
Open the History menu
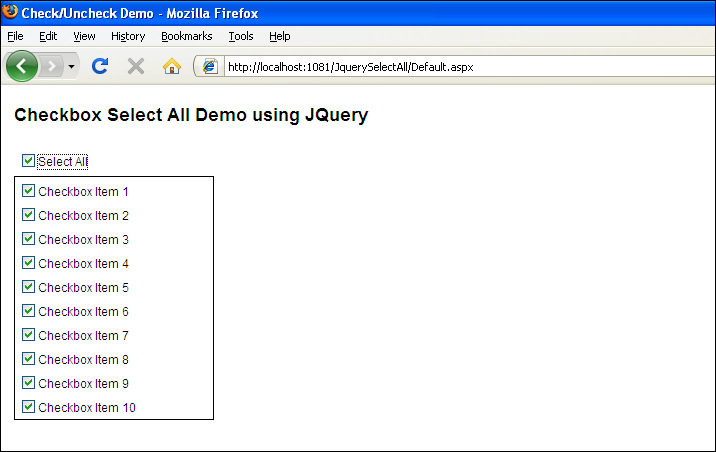(128, 36)
